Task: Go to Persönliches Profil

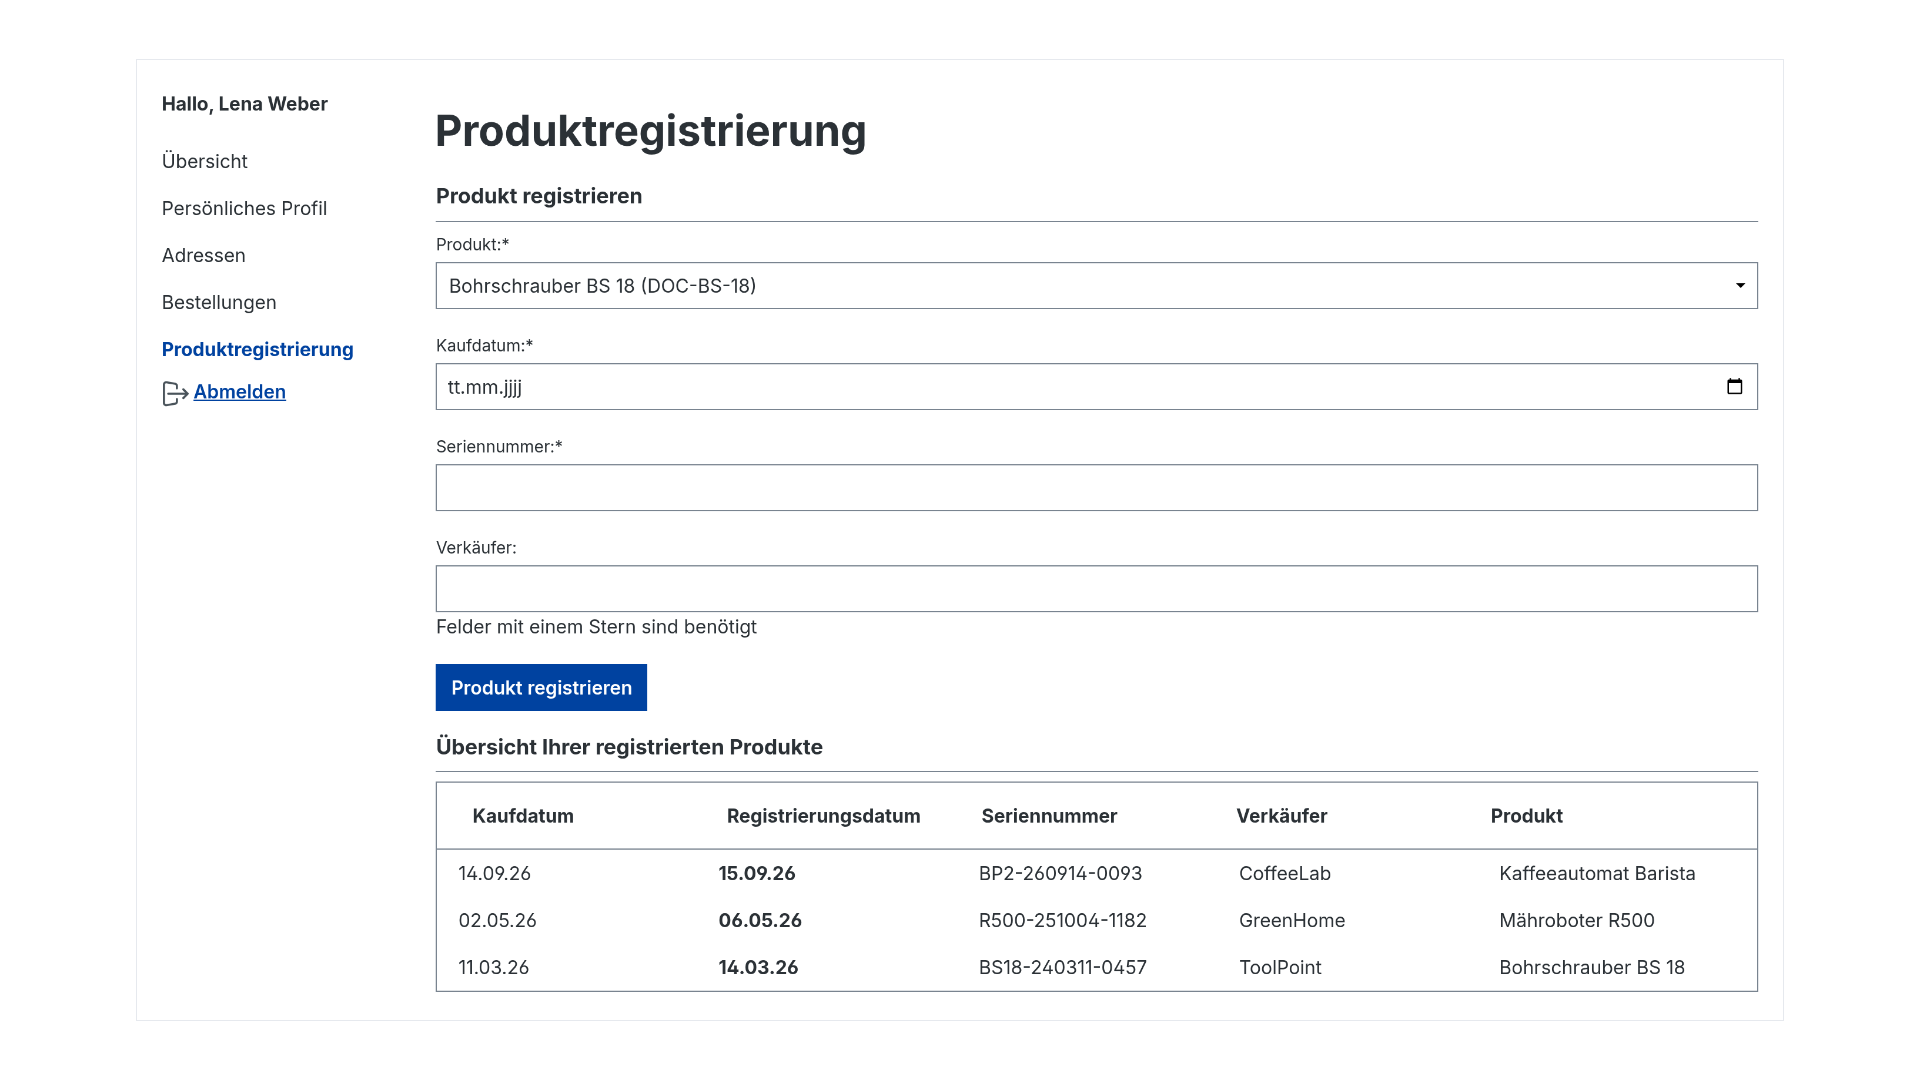Action: coord(244,208)
